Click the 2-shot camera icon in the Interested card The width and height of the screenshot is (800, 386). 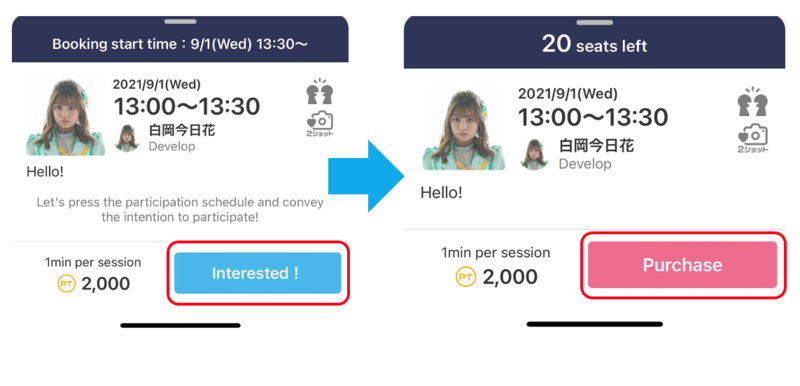pyautogui.click(x=320, y=125)
